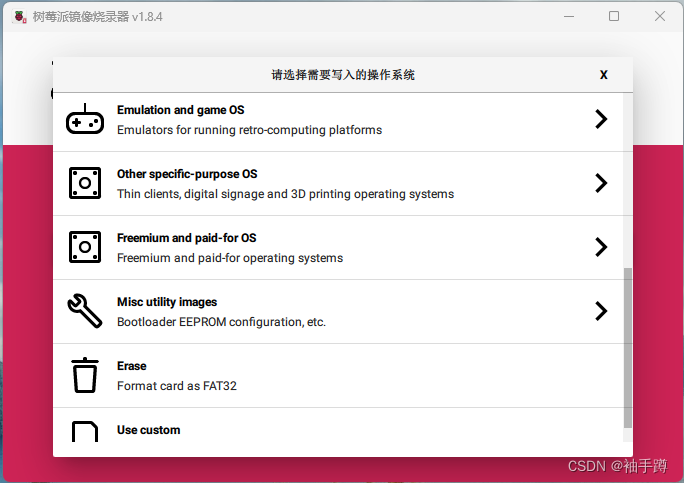This screenshot has width=684, height=483.
Task: Maximize the Raspberry Pi Imager window
Action: (614, 17)
